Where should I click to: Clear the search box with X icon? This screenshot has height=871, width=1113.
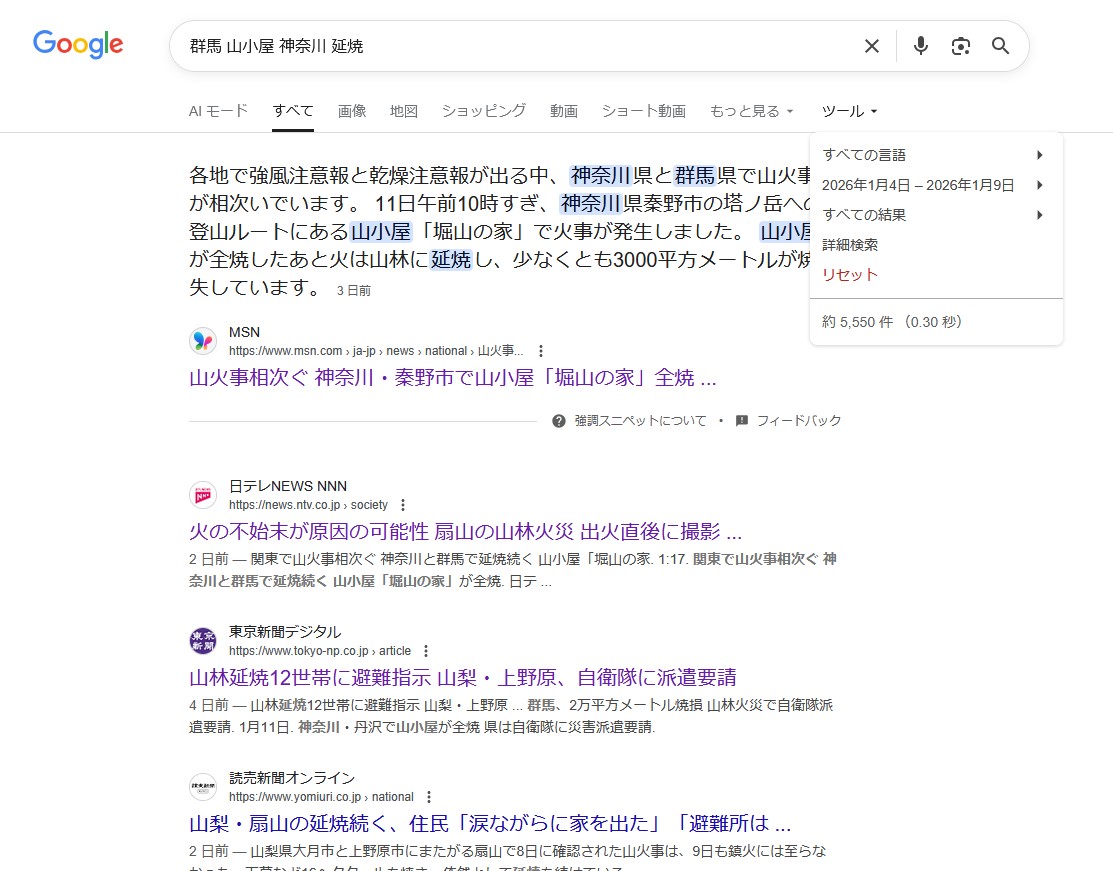click(x=871, y=46)
